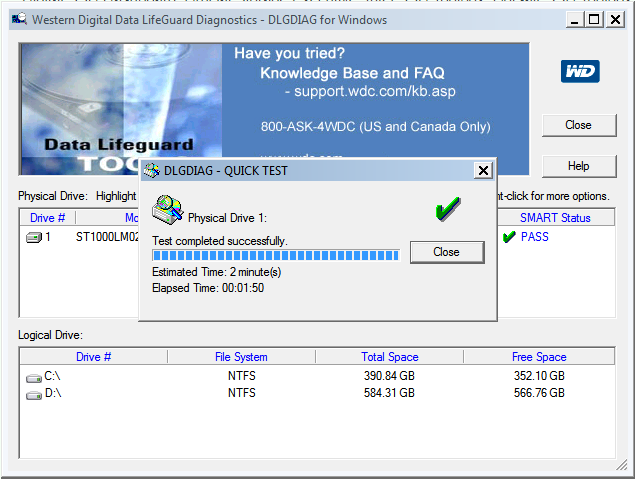Click the Quick Test dialog title icon
Screen dimensions: 637x484
152,171
